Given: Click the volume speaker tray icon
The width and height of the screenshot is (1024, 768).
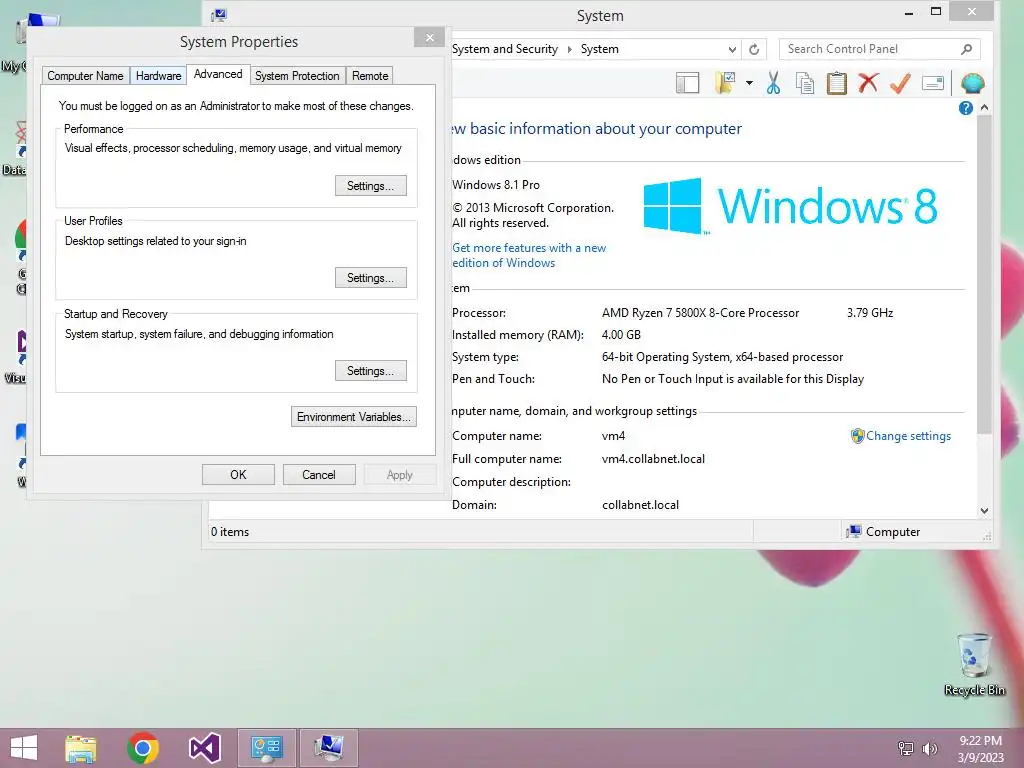Looking at the screenshot, I should click(929, 748).
